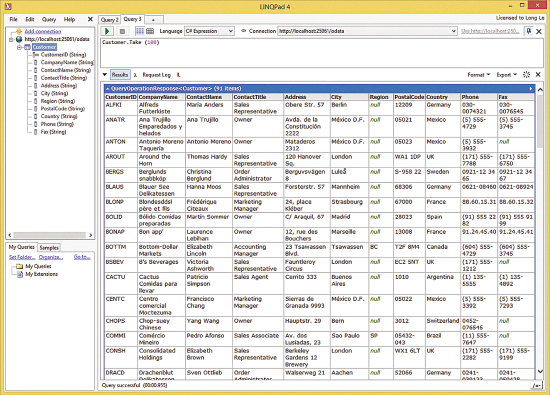550x395 pixels.
Task: Click the My Queries folder icon
Action: pos(20,266)
